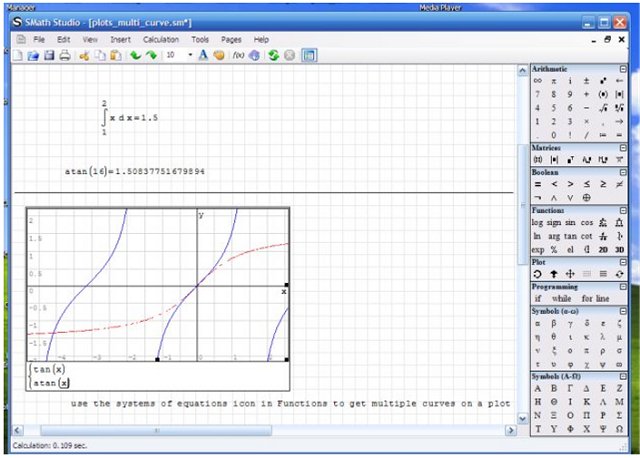Redo action with the green forward arrow
640x458 pixels.
click(151, 55)
